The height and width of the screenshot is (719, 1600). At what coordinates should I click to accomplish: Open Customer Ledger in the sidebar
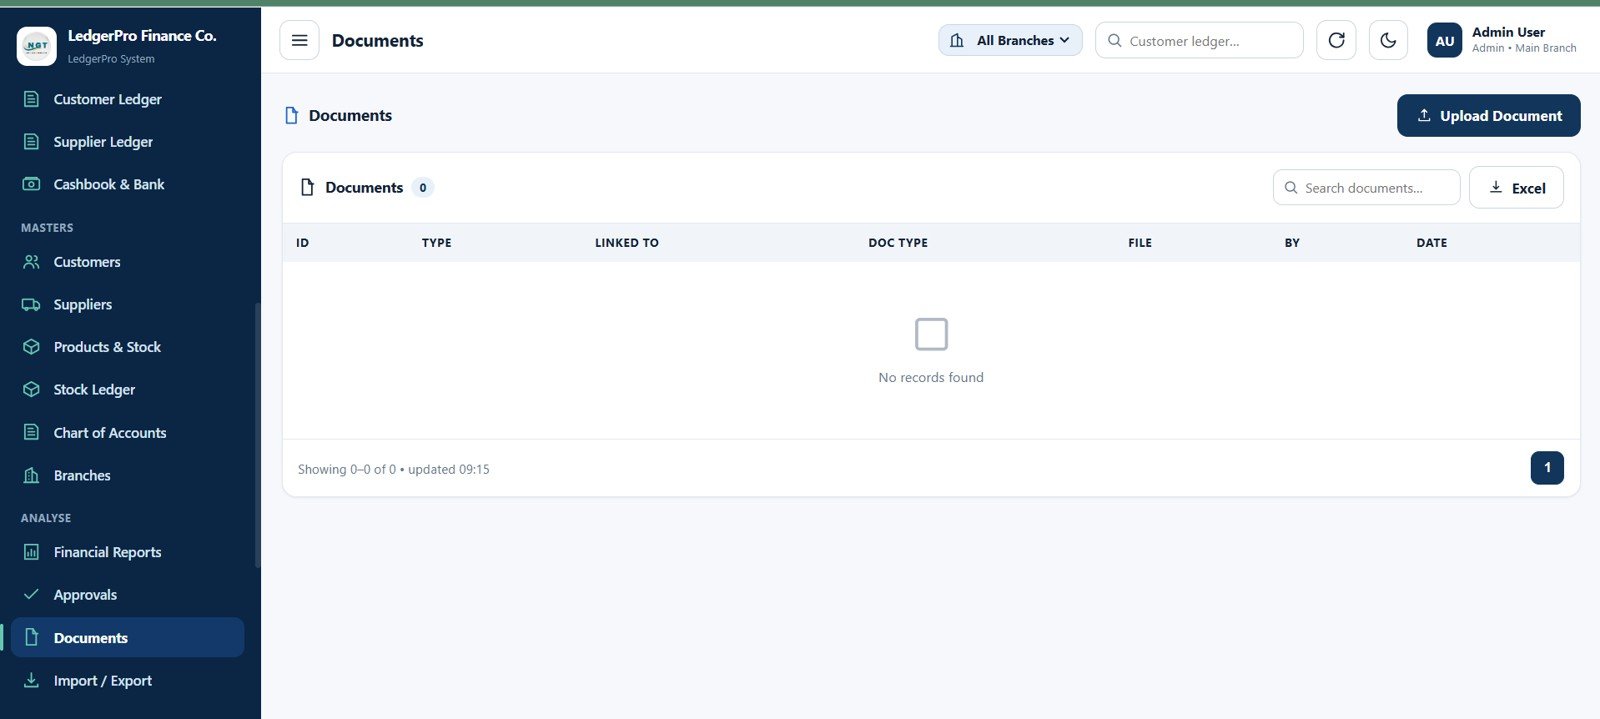coord(128,99)
